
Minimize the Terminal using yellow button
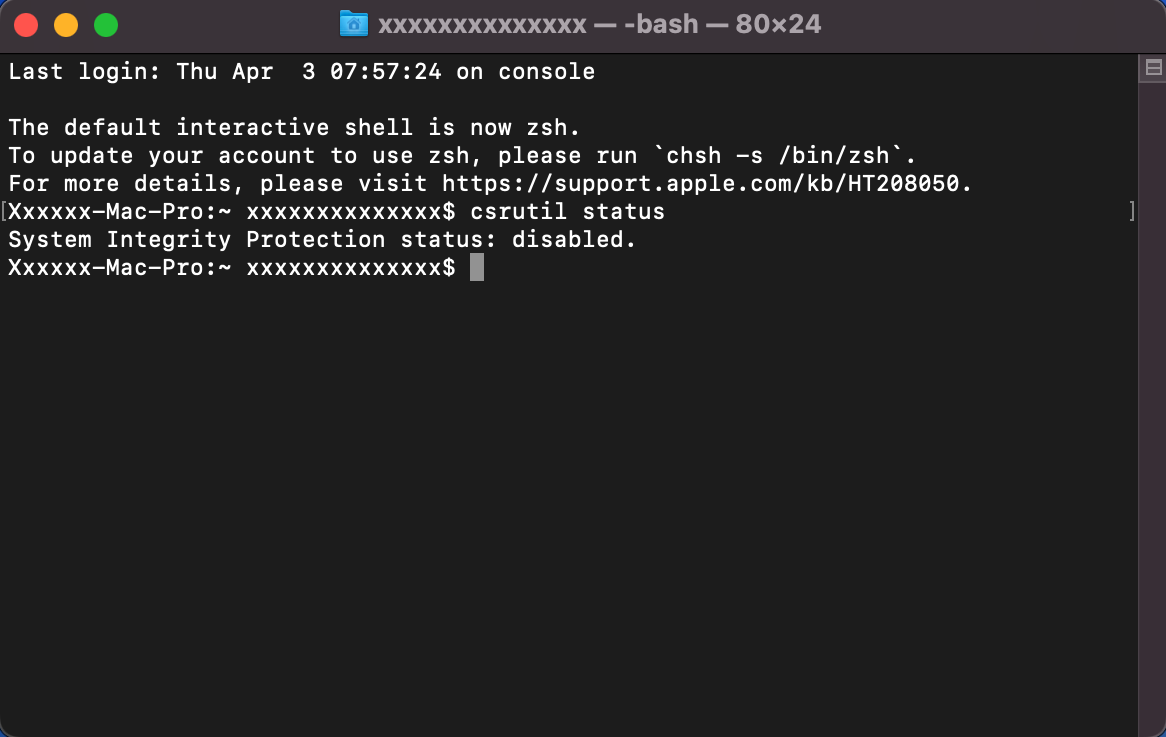click(66, 25)
